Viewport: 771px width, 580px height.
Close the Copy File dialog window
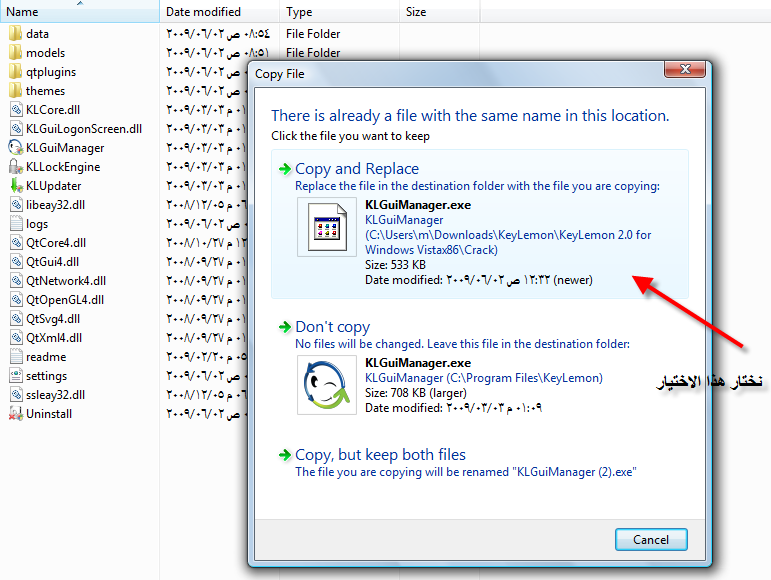685,69
